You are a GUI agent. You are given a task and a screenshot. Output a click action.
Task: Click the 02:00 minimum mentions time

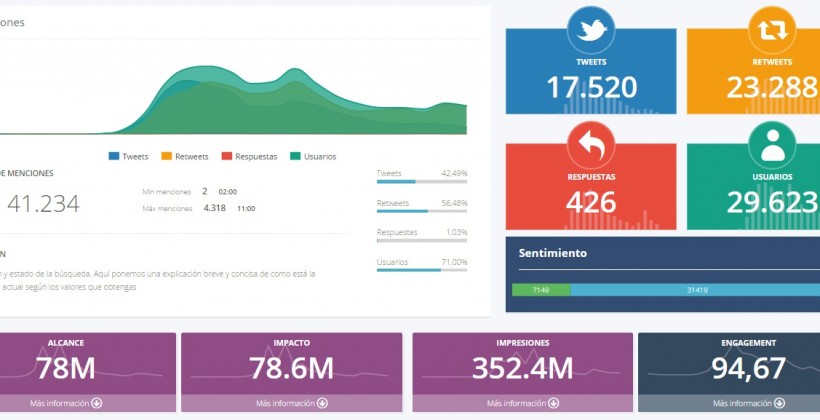(x=227, y=192)
